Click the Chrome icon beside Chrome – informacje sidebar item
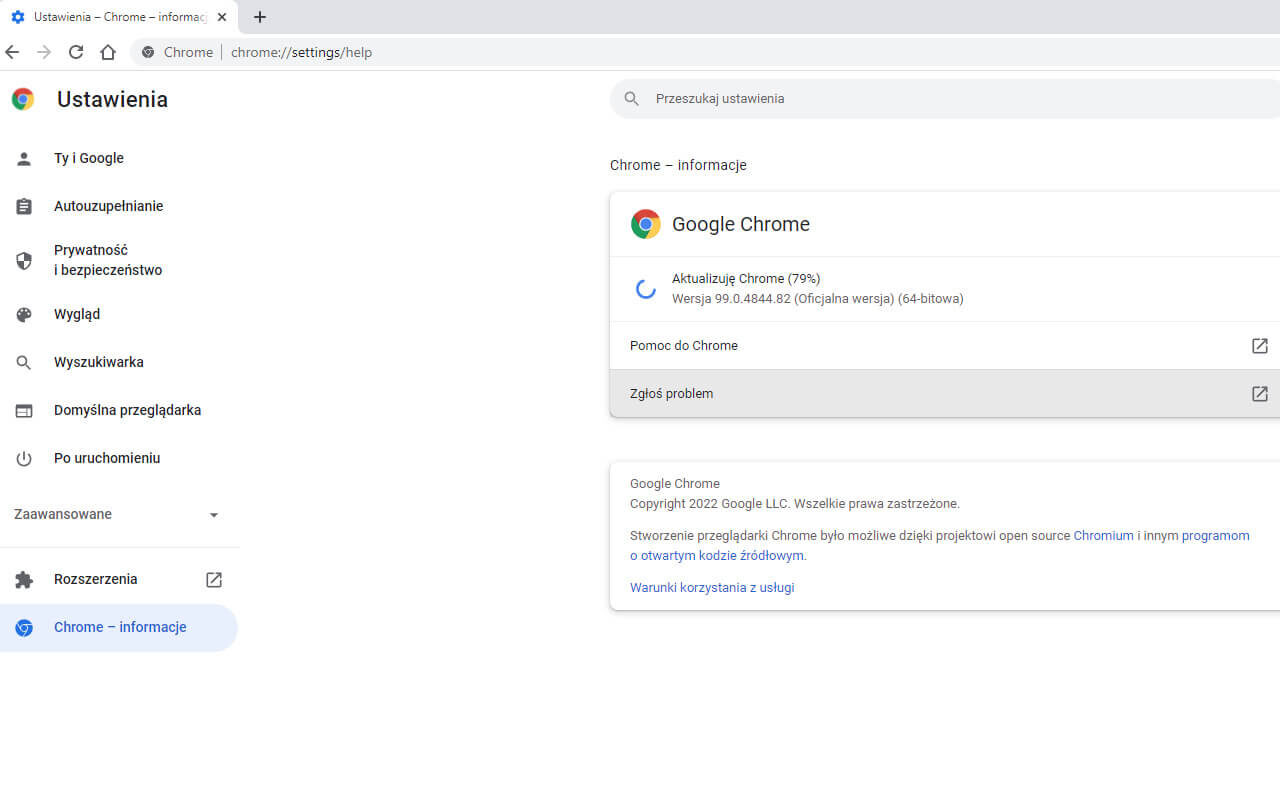This screenshot has width=1280, height=800. [x=24, y=628]
